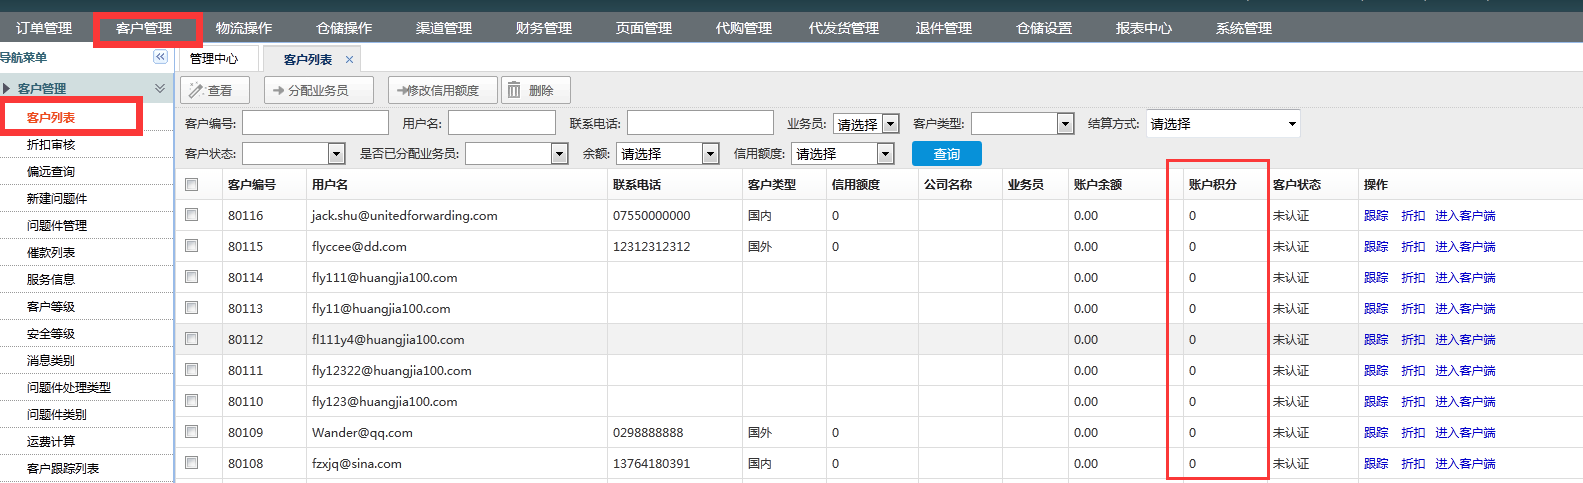Focus the 联系电话 input field
The width and height of the screenshot is (1583, 483).
(700, 122)
